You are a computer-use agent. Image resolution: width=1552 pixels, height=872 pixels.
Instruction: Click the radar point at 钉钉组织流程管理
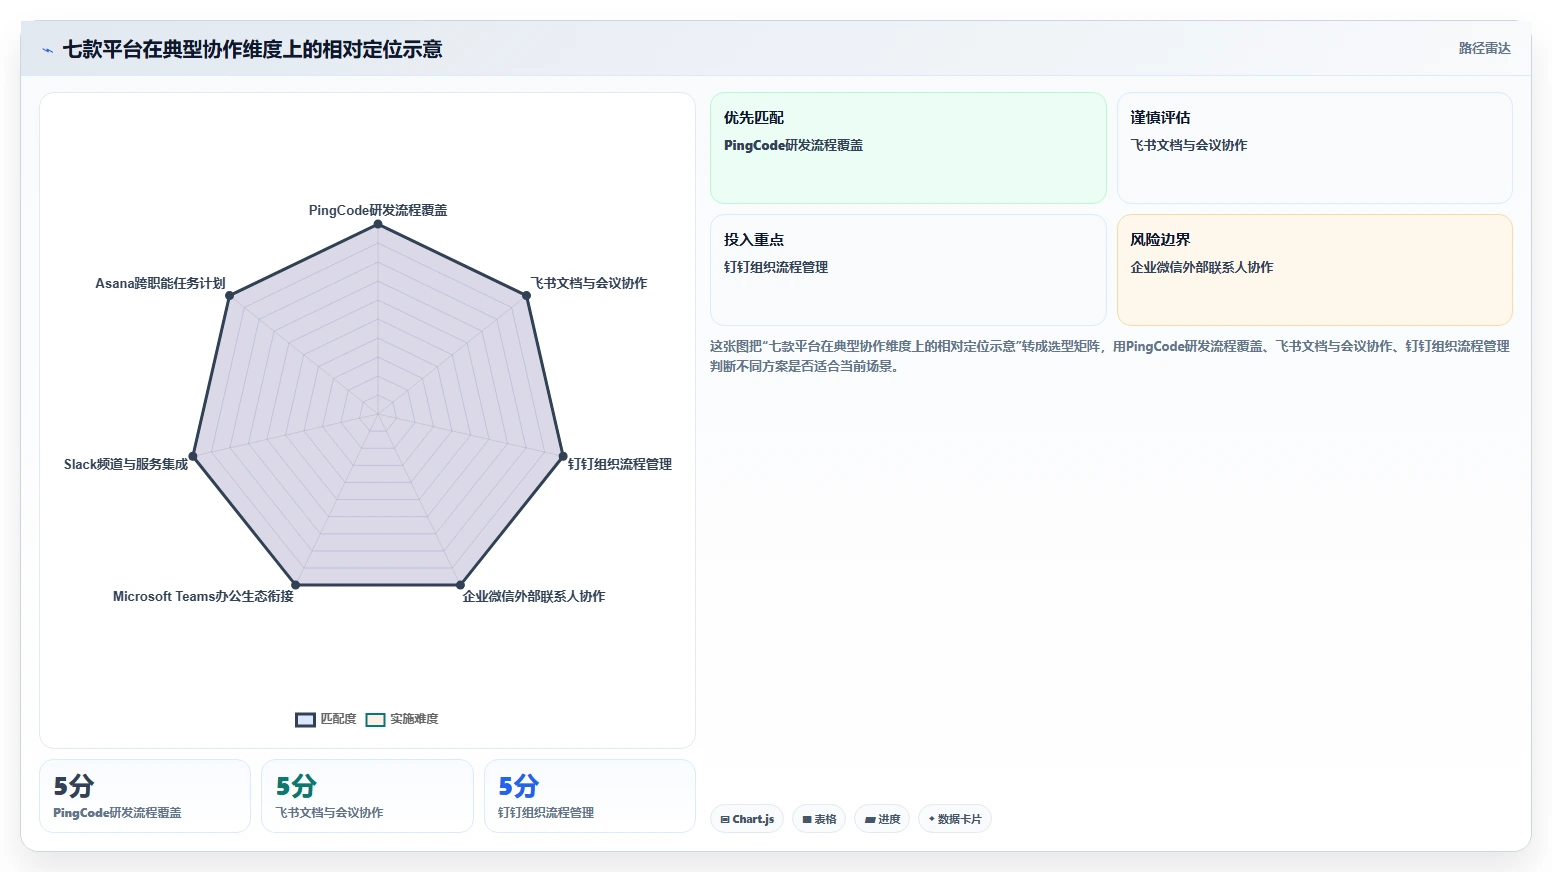(x=562, y=456)
